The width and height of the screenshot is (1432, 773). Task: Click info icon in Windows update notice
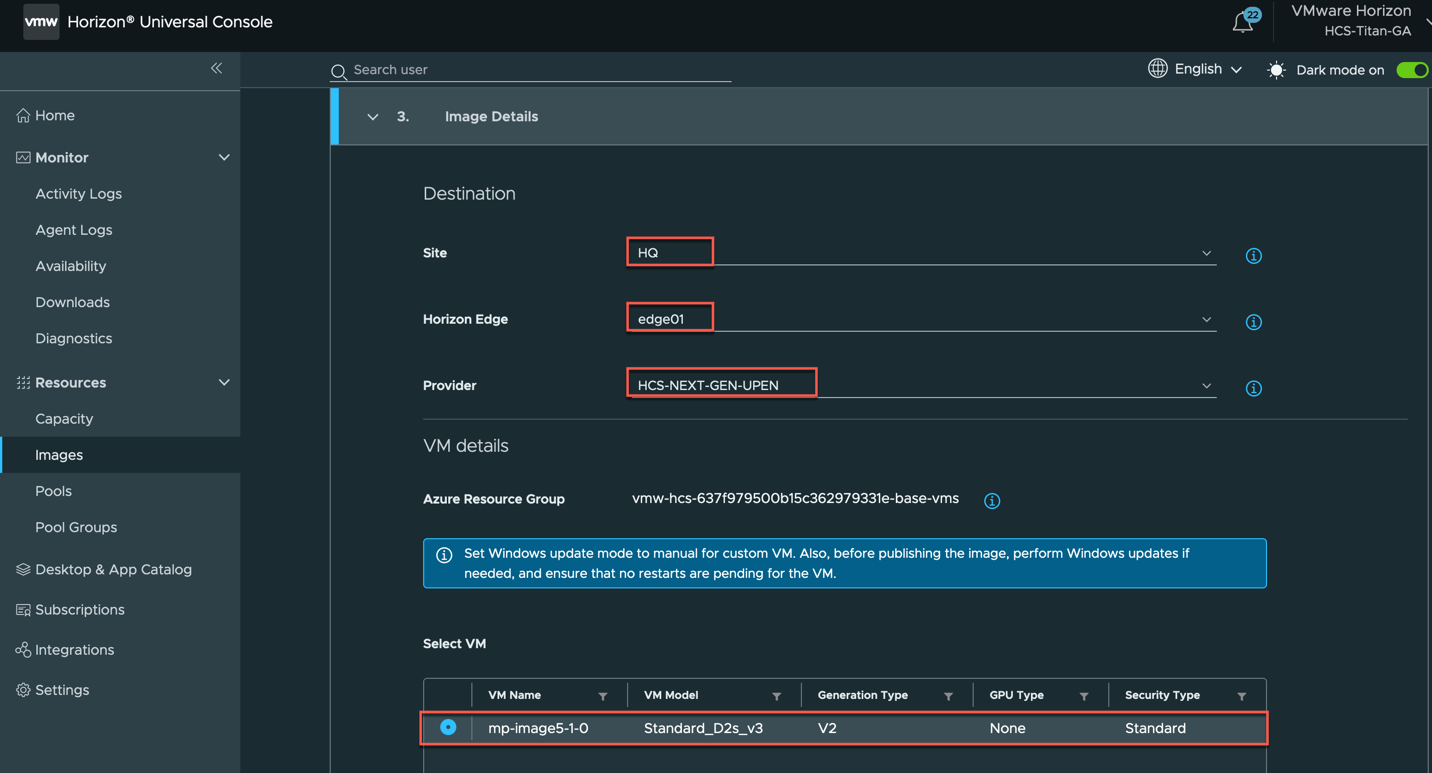click(x=444, y=555)
